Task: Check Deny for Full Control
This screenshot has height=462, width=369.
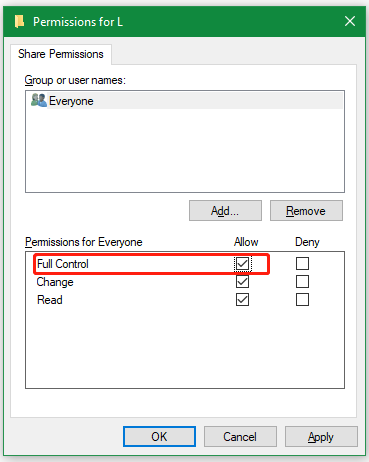Action: click(x=302, y=264)
